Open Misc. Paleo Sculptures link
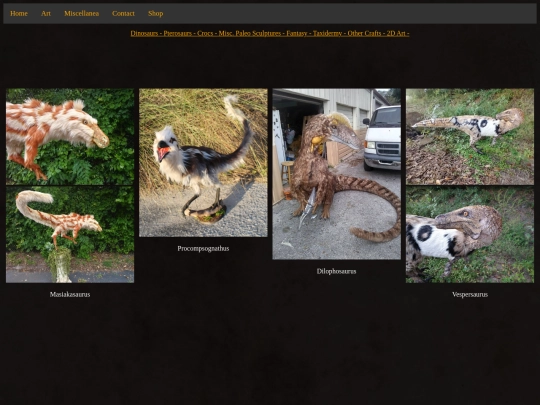This screenshot has height=405, width=540. coord(250,33)
